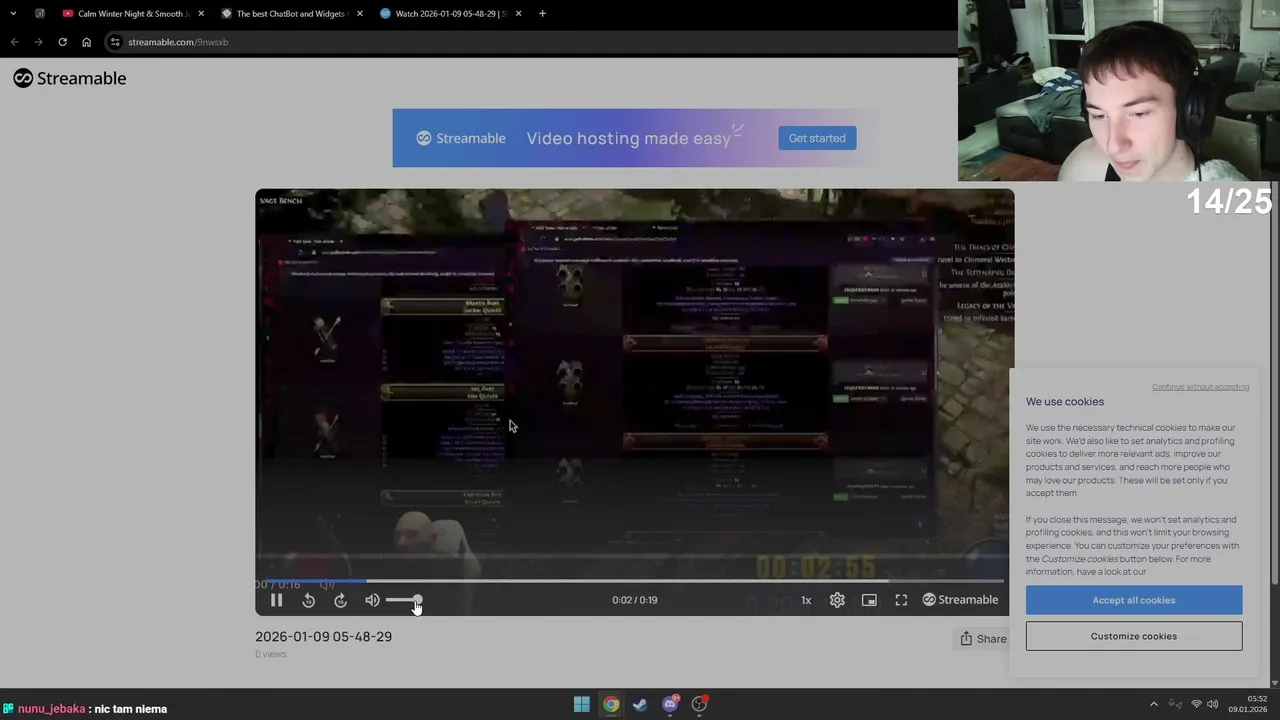1280x720 pixels.
Task: Open a new browser tab
Action: coord(542,14)
